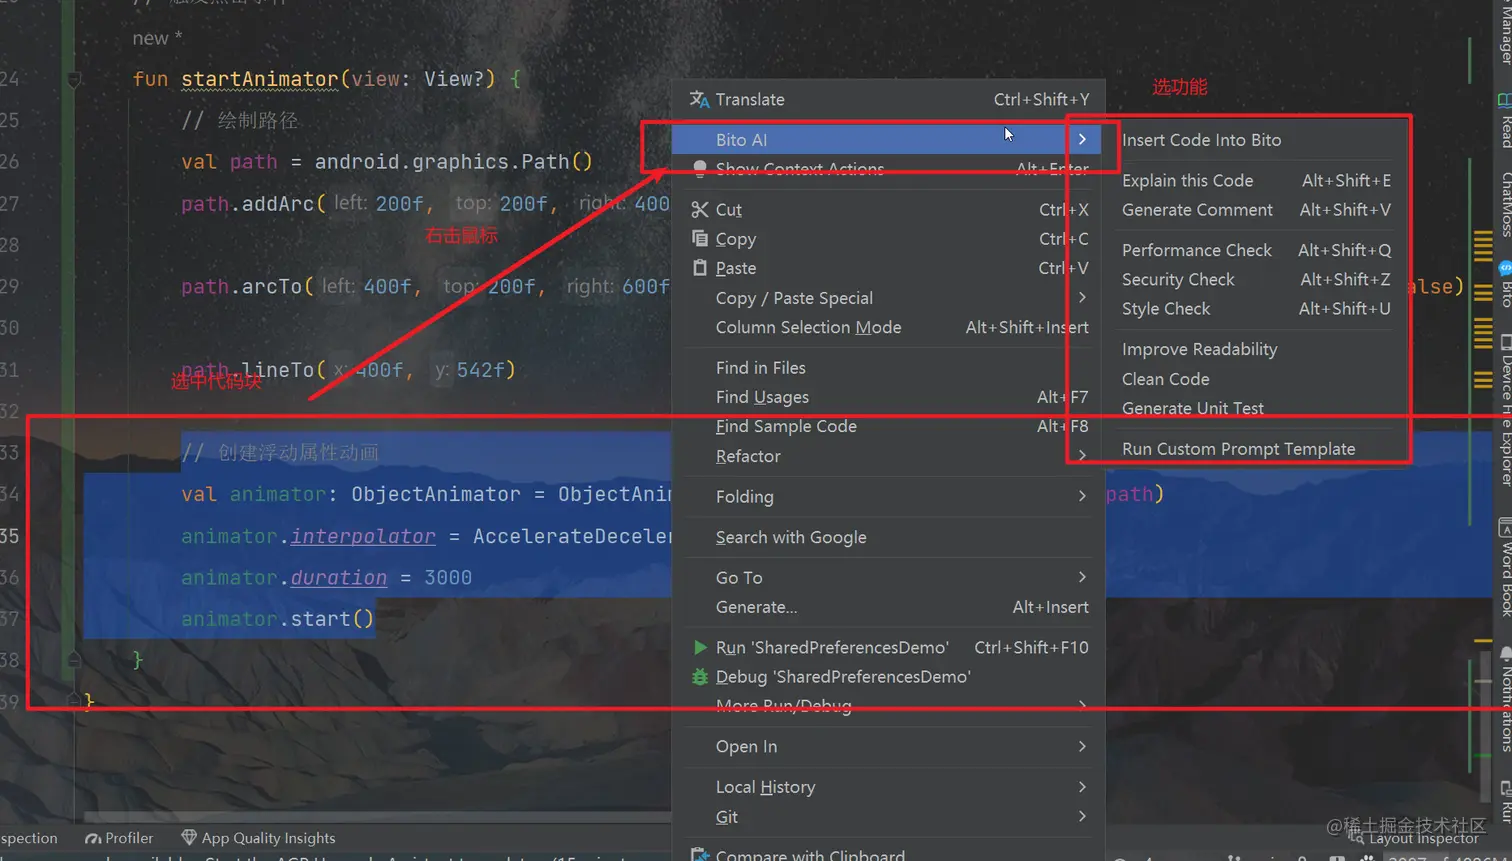This screenshot has width=1512, height=861.
Task: Toggle the fold end marker at line 39
Action: pos(74,702)
